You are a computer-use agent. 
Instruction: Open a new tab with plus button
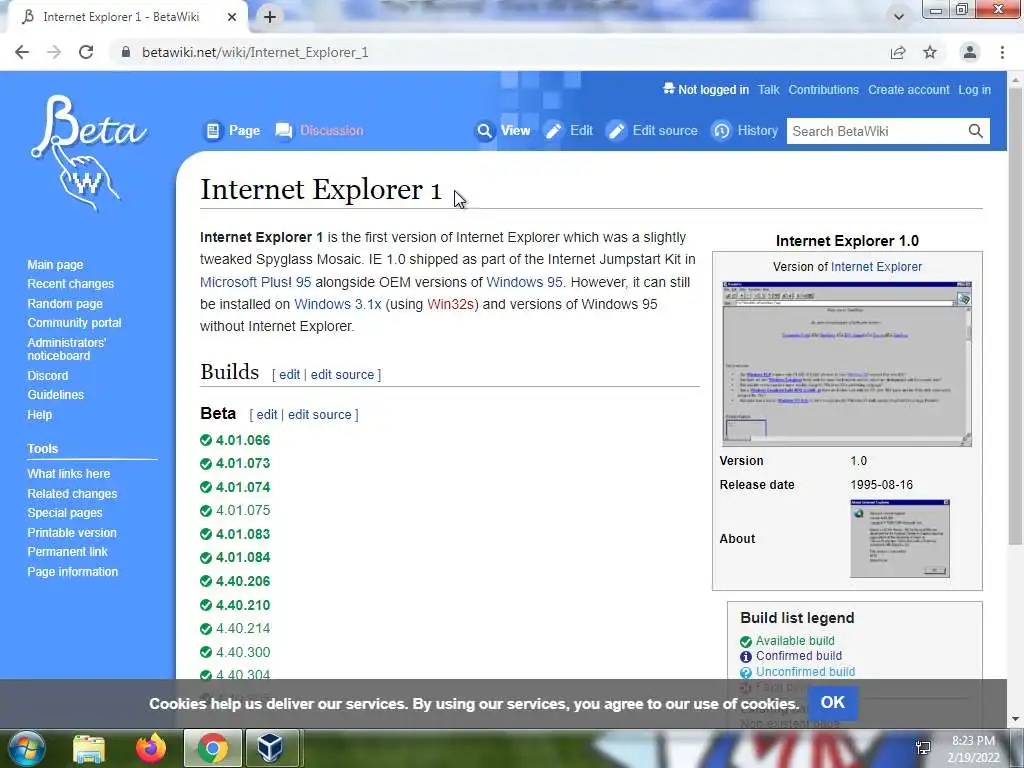tap(270, 17)
